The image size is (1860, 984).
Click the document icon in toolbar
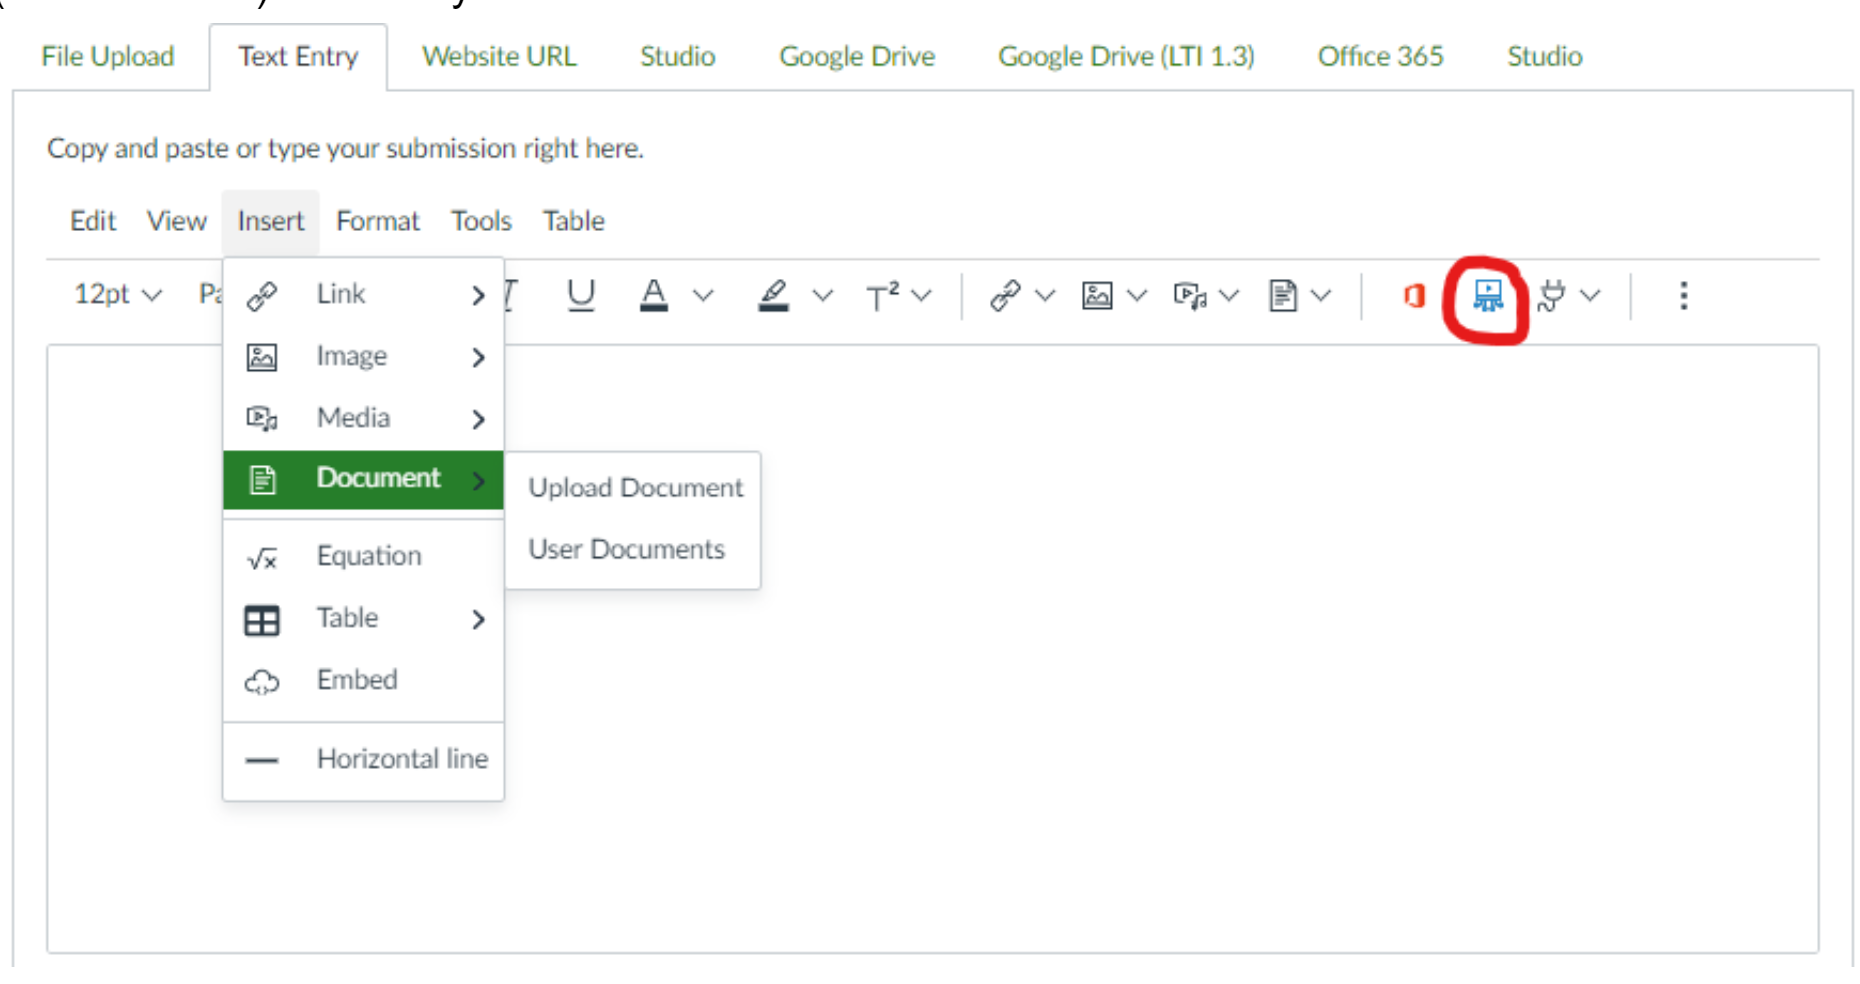pyautogui.click(x=1283, y=296)
